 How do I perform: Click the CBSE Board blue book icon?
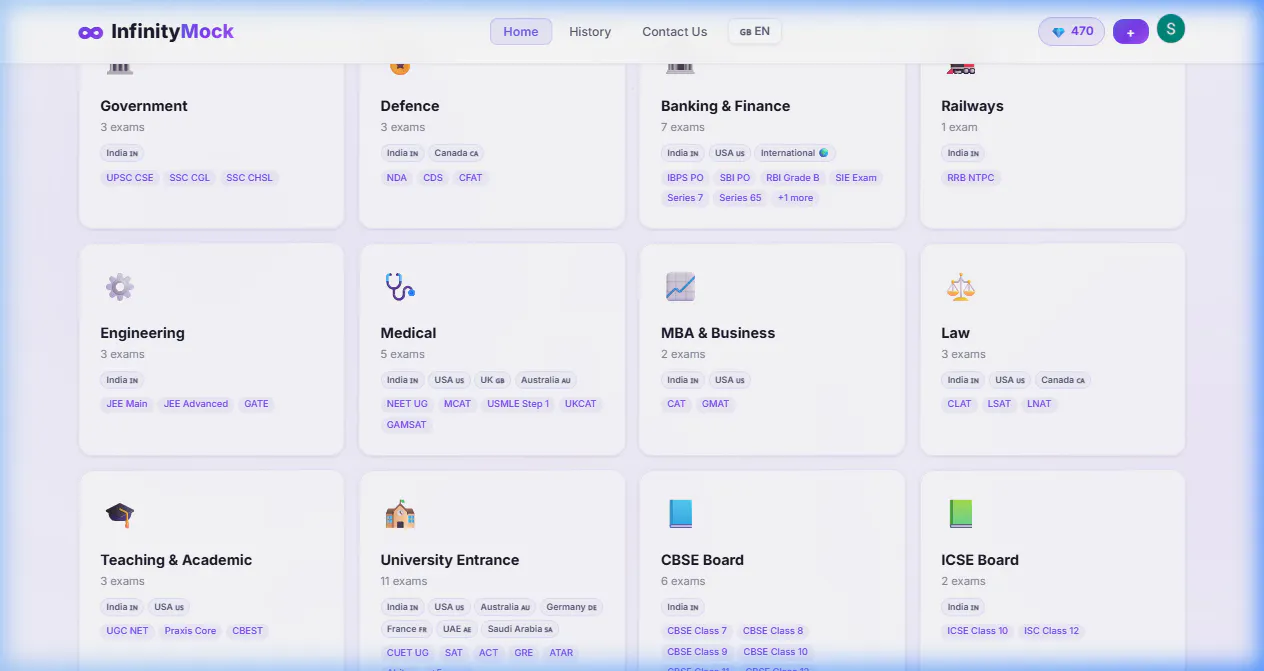click(680, 514)
